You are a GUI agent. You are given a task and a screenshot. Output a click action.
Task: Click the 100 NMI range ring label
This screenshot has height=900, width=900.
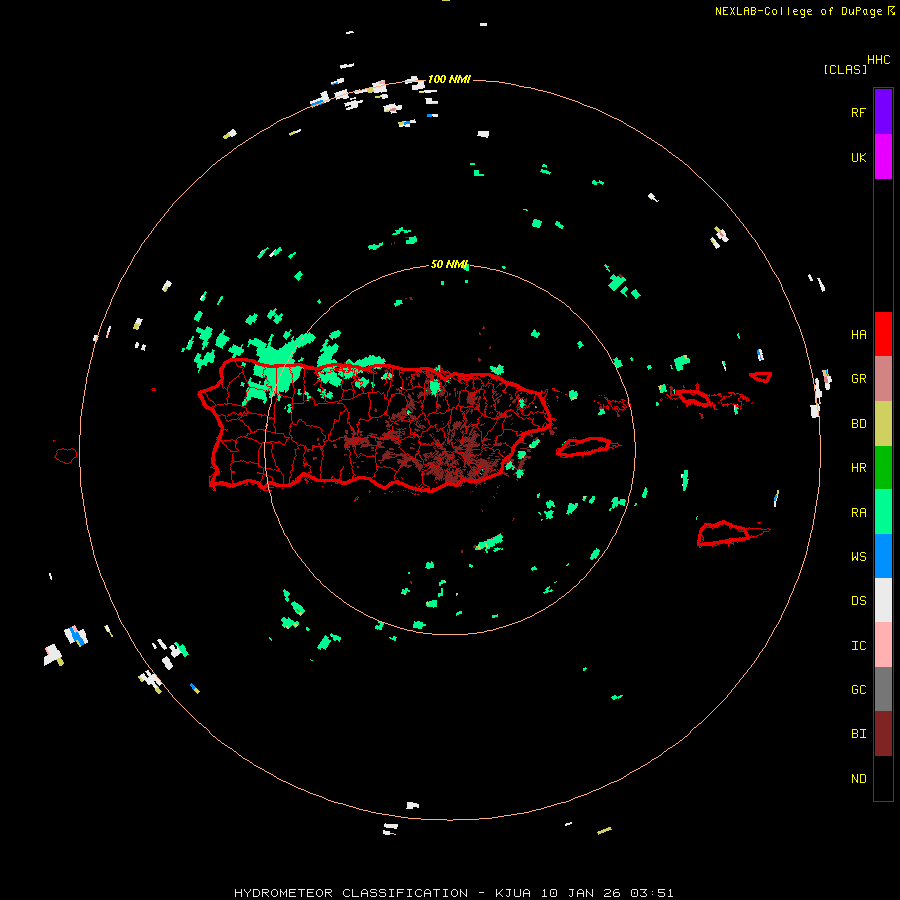coord(449,79)
